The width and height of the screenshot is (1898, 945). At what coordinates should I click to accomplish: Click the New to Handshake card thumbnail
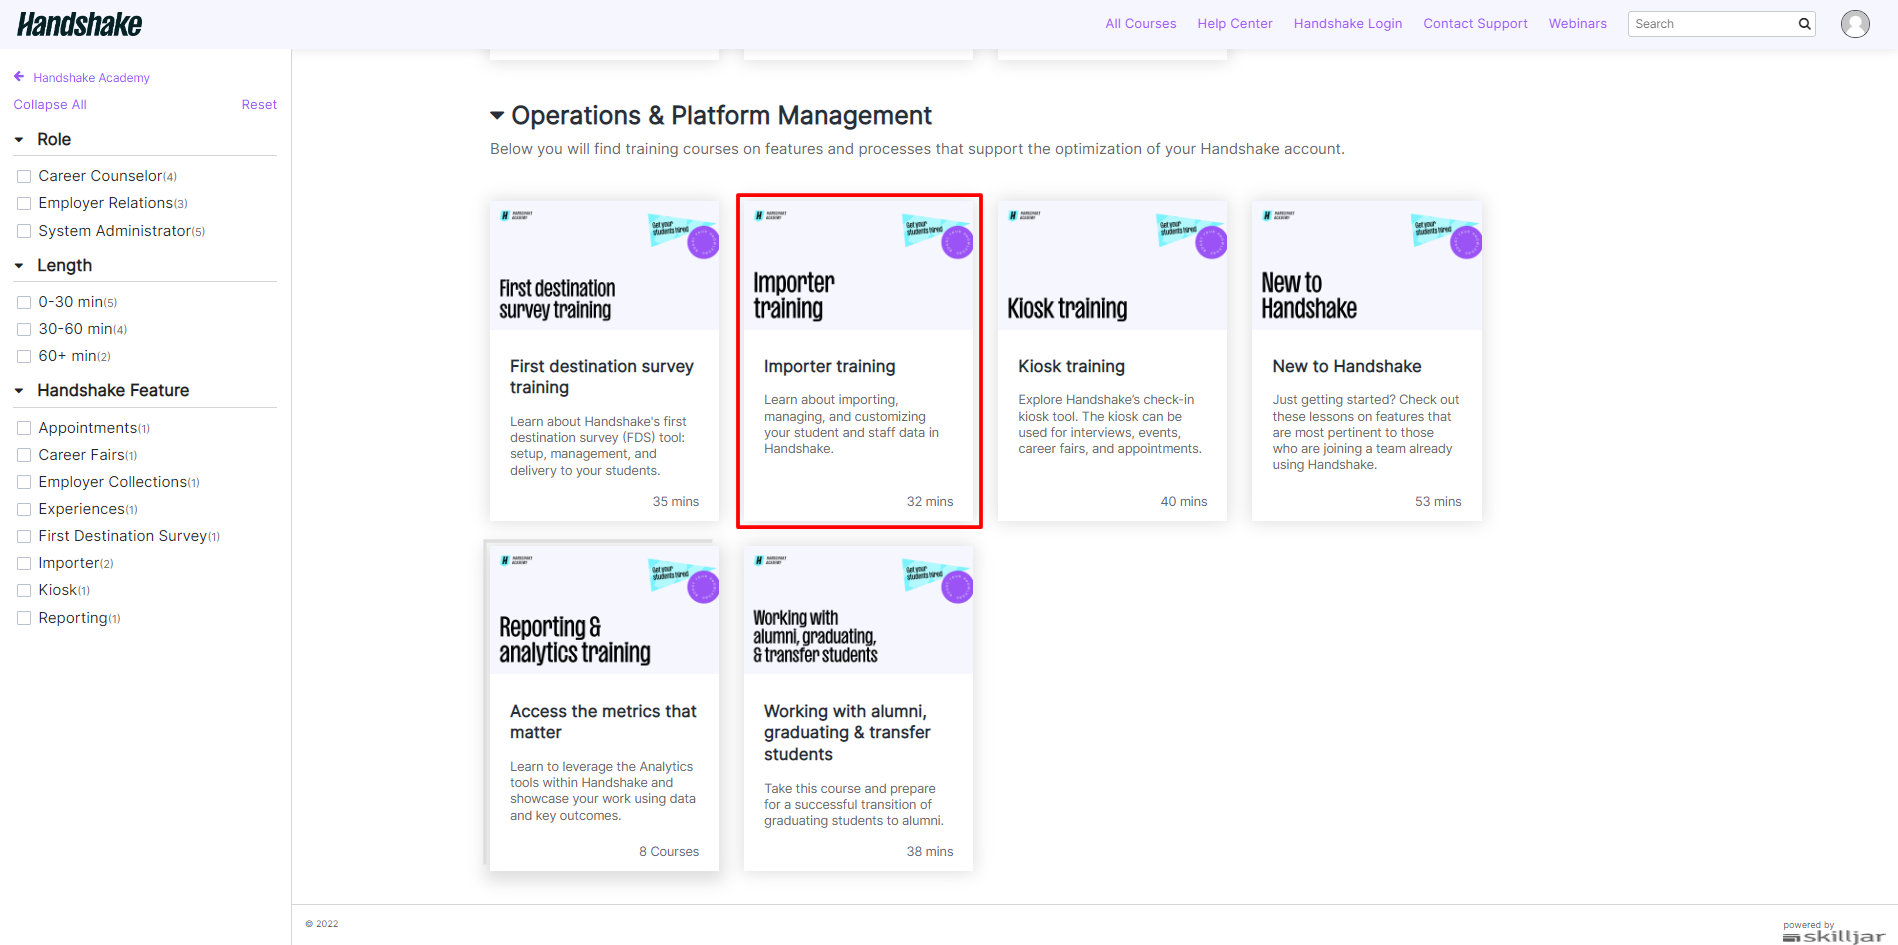click(x=1366, y=266)
